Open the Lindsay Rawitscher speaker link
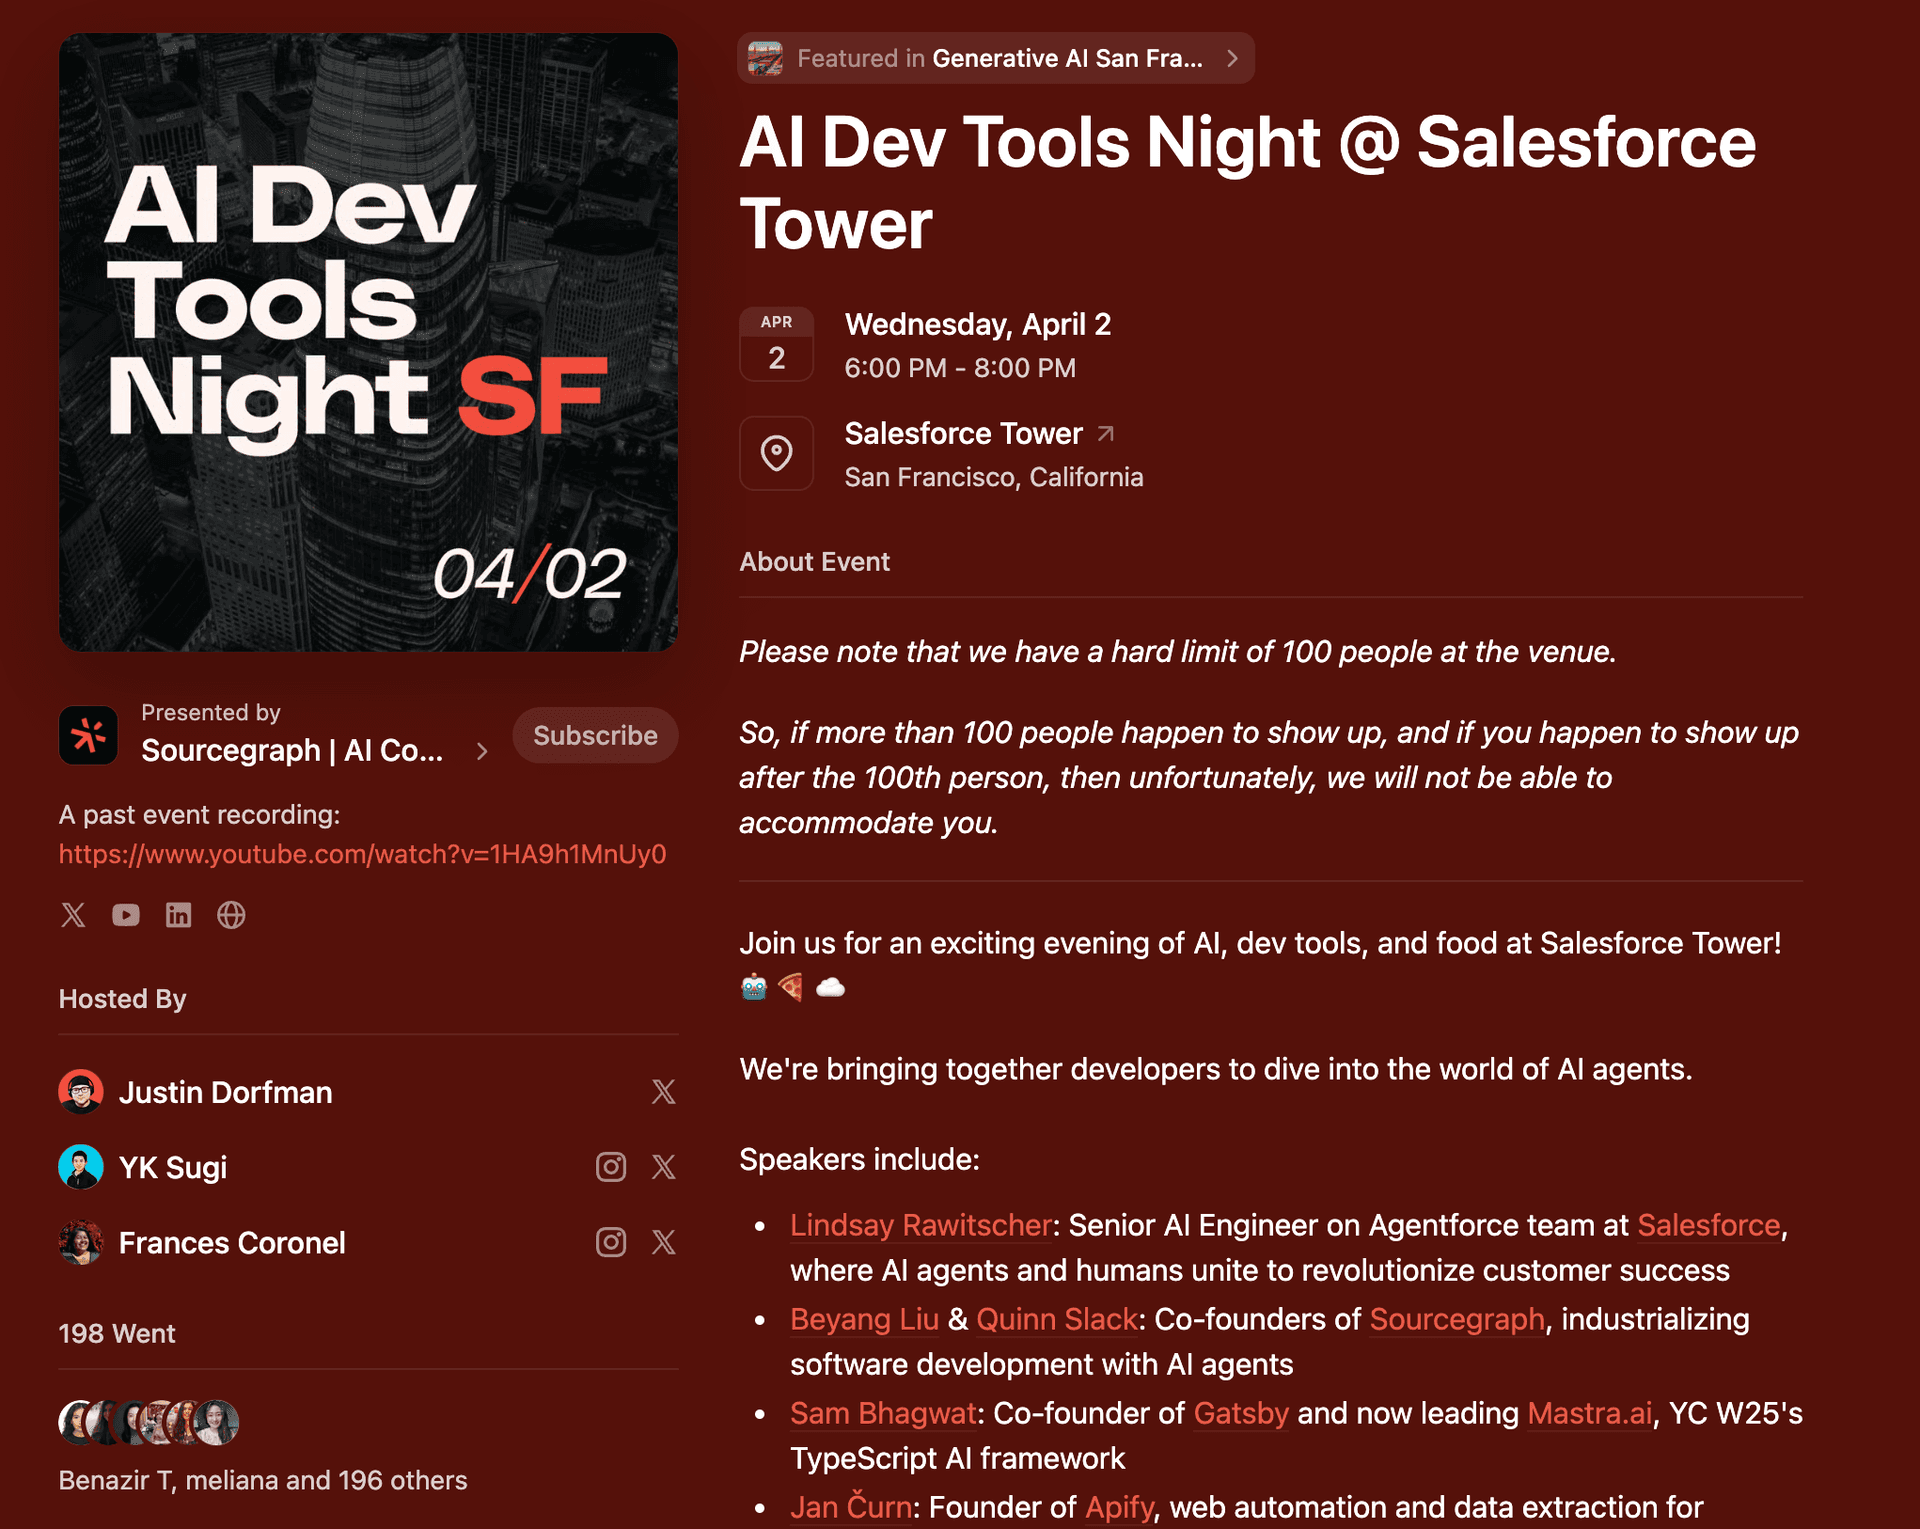Image resolution: width=1920 pixels, height=1529 pixels. coord(919,1225)
